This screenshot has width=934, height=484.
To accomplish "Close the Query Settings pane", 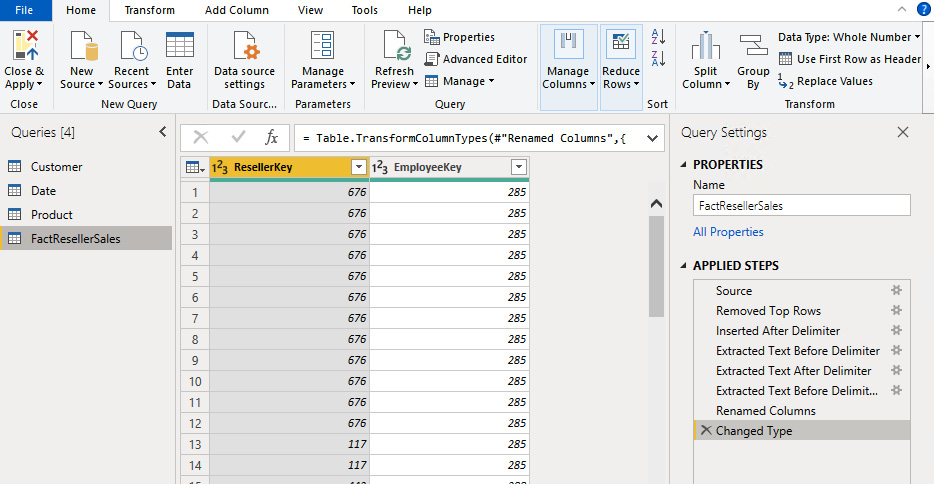I will point(903,132).
